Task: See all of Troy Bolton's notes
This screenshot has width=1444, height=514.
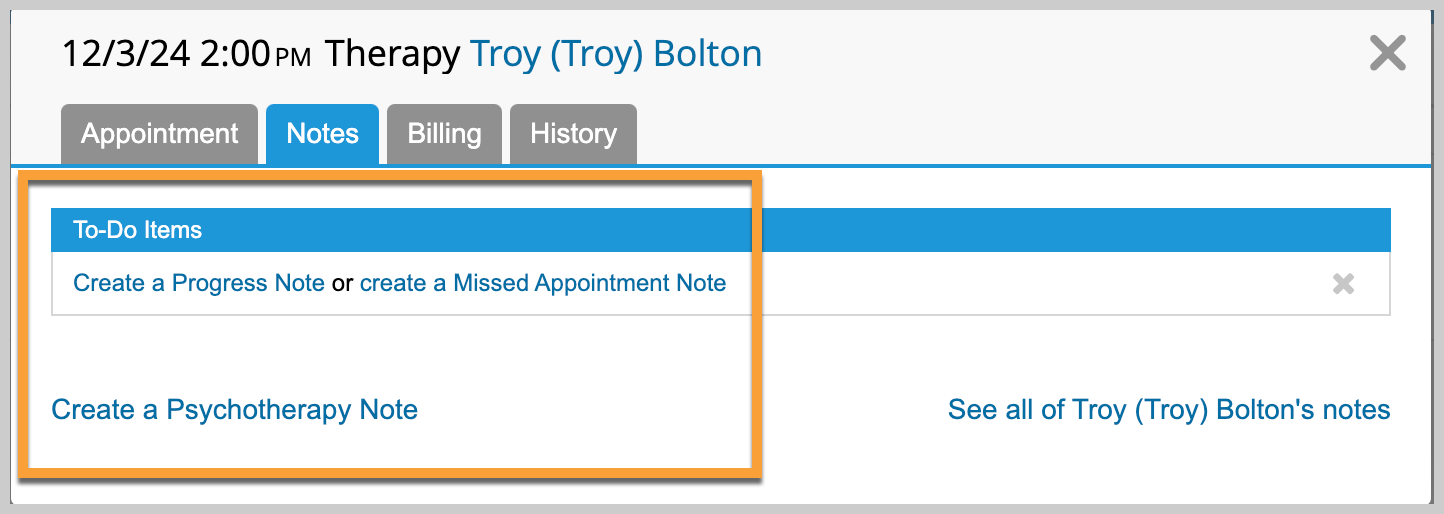Action: pos(1168,409)
